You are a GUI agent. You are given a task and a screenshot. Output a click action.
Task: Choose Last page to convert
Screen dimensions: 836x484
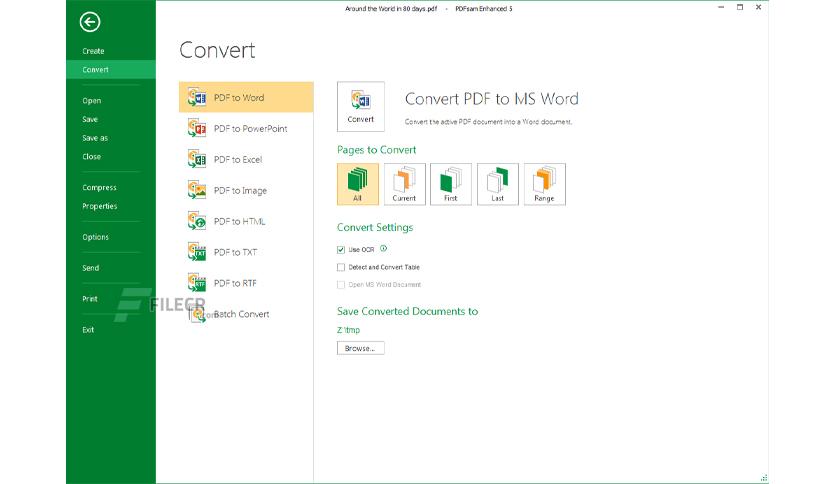coord(498,184)
